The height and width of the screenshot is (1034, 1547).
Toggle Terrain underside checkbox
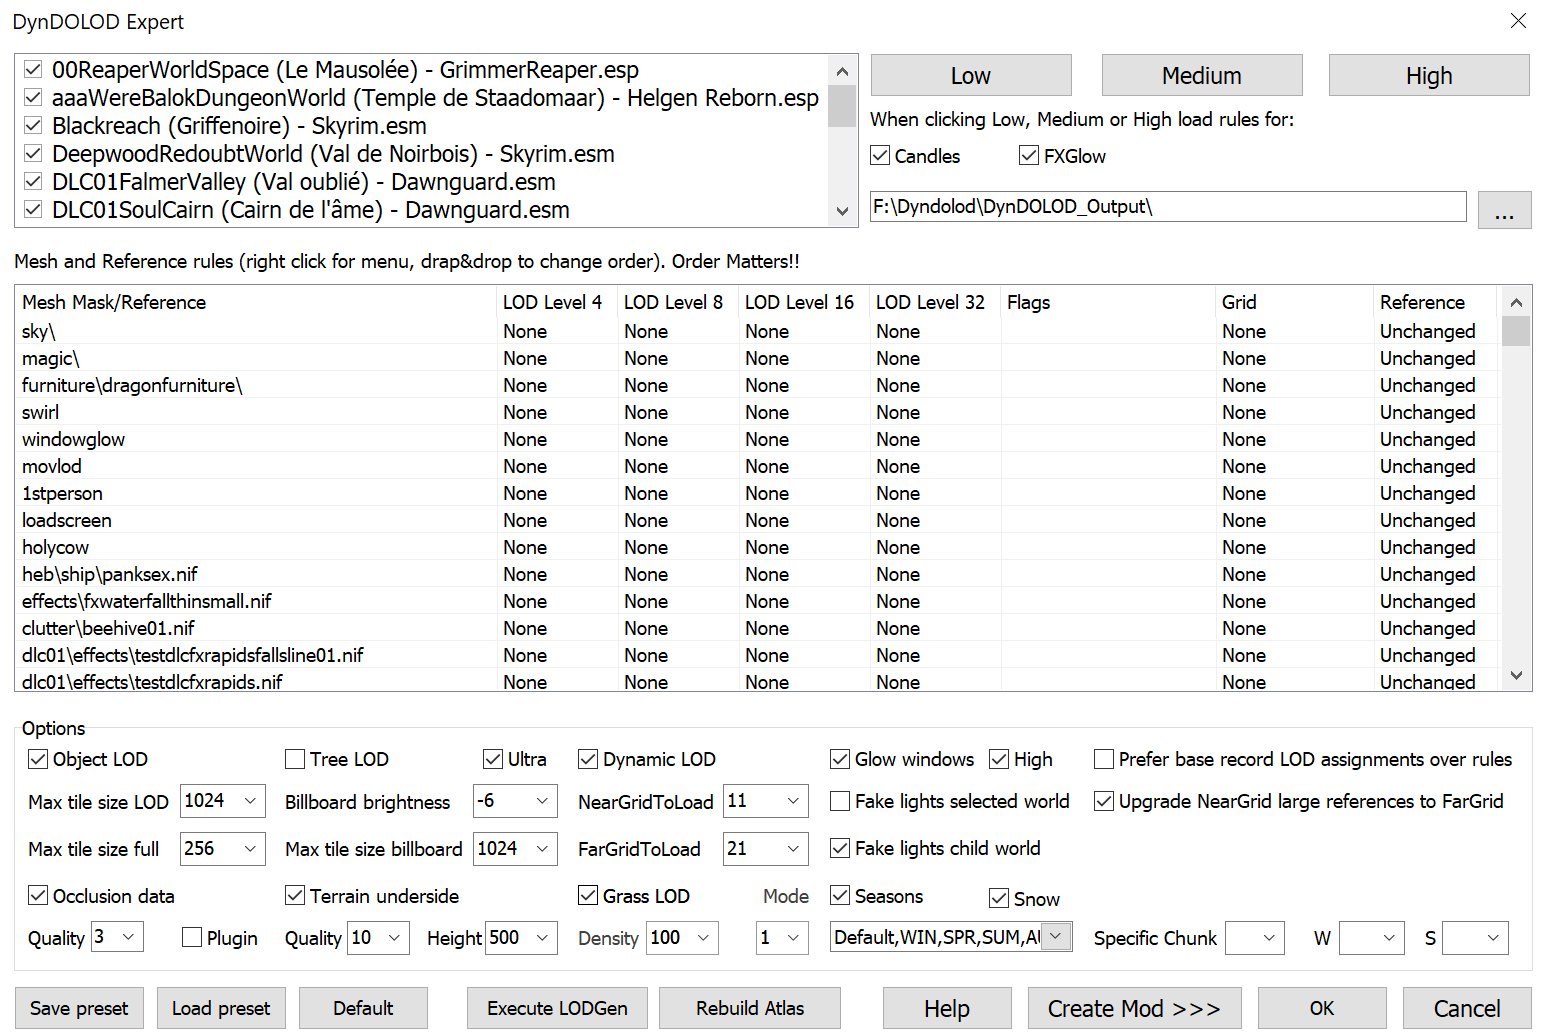click(x=295, y=895)
